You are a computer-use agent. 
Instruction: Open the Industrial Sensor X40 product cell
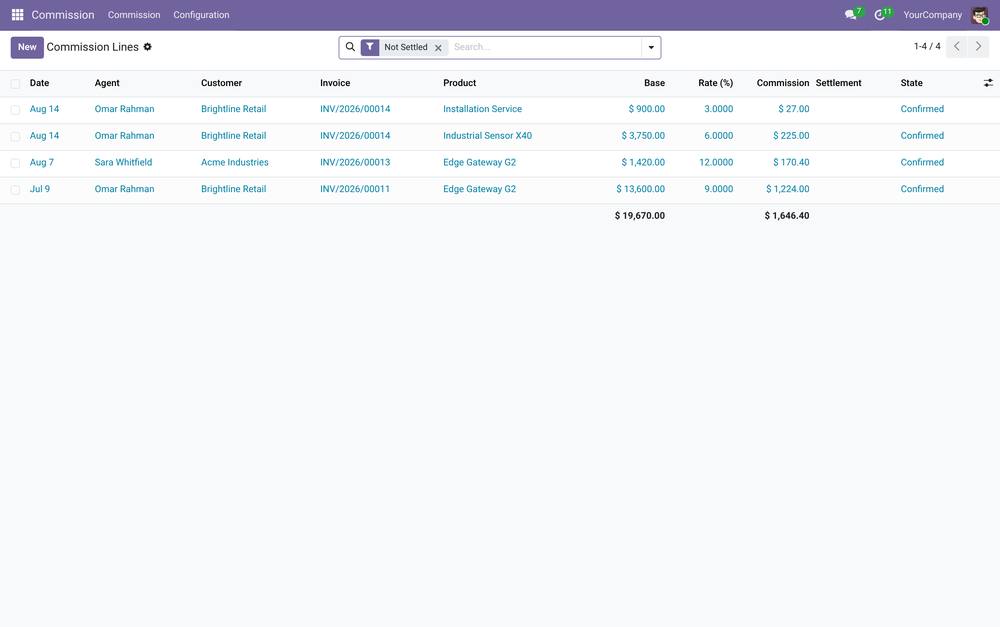[x=487, y=136]
